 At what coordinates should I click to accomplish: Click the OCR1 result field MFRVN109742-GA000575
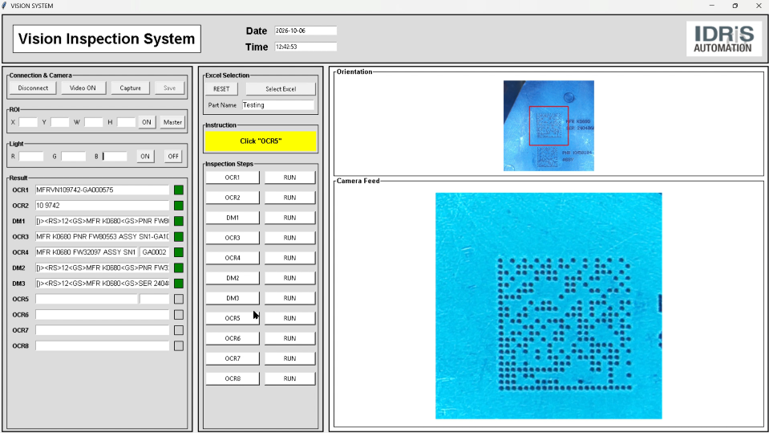[x=102, y=190]
